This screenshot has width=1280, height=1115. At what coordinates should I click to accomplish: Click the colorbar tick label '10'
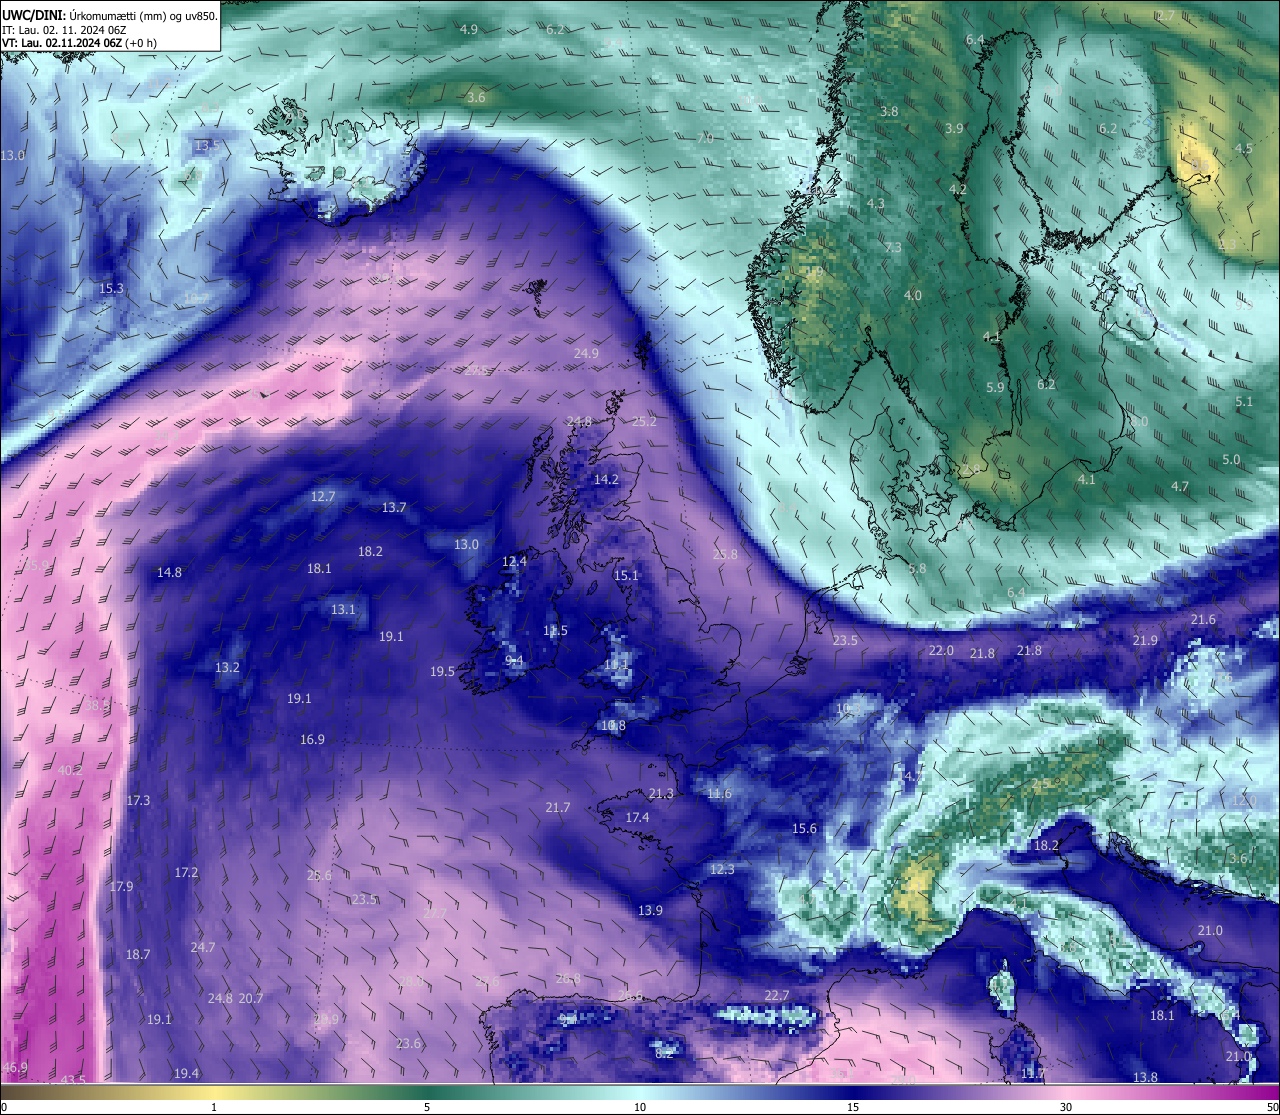pyautogui.click(x=640, y=1107)
